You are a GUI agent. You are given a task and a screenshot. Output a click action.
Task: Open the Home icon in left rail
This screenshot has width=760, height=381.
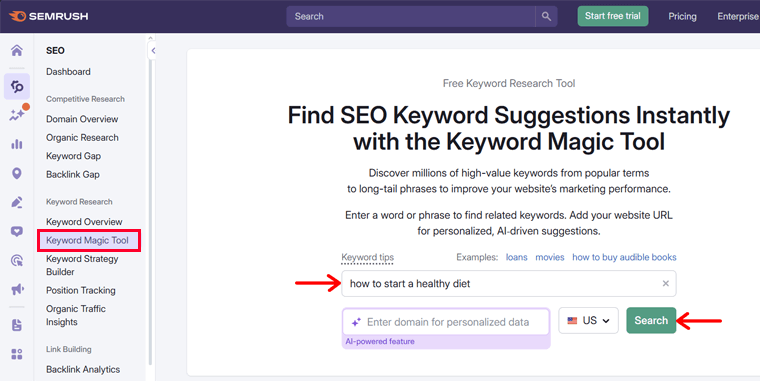click(17, 50)
